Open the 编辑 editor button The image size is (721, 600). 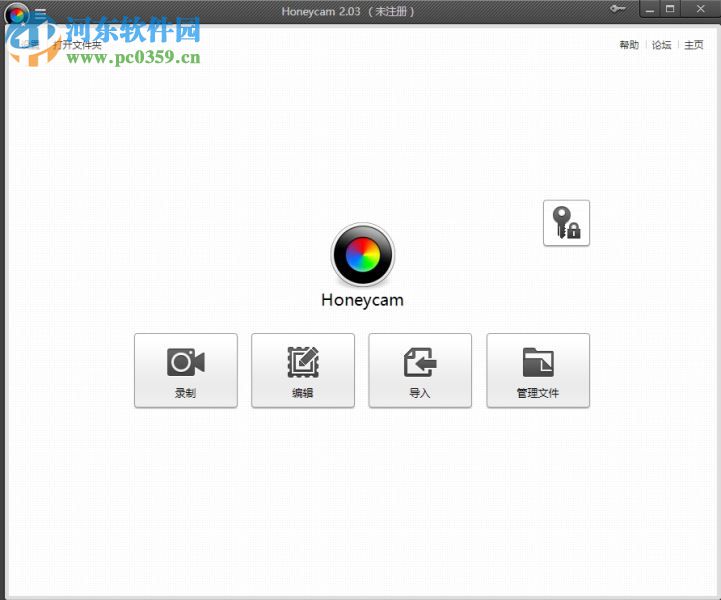303,371
